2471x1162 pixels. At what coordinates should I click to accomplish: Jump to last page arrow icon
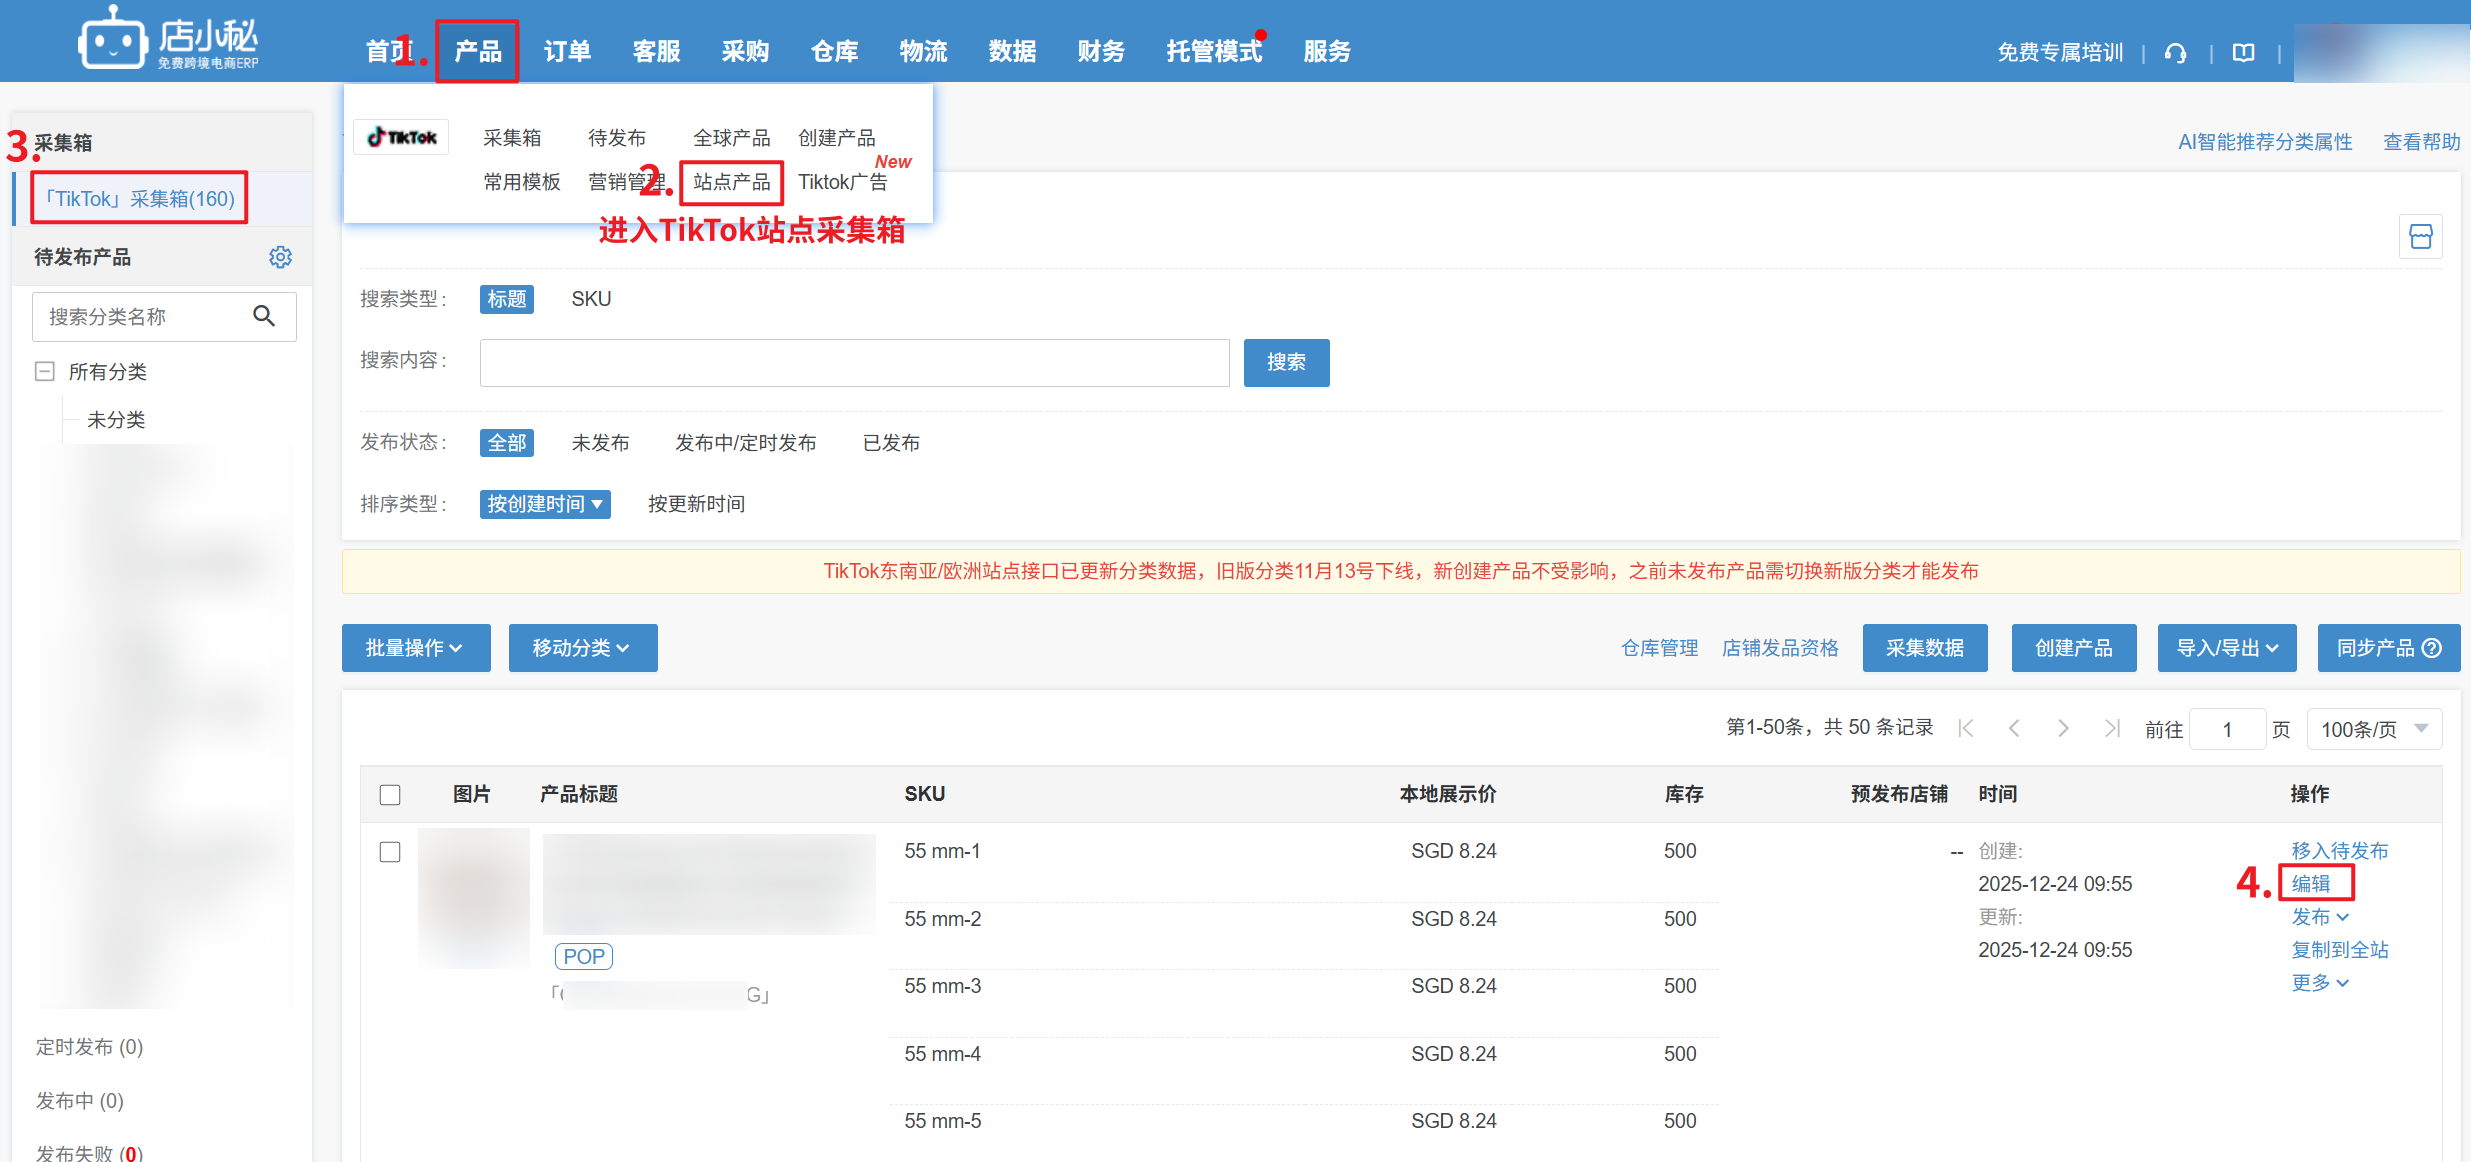pos(2111,729)
